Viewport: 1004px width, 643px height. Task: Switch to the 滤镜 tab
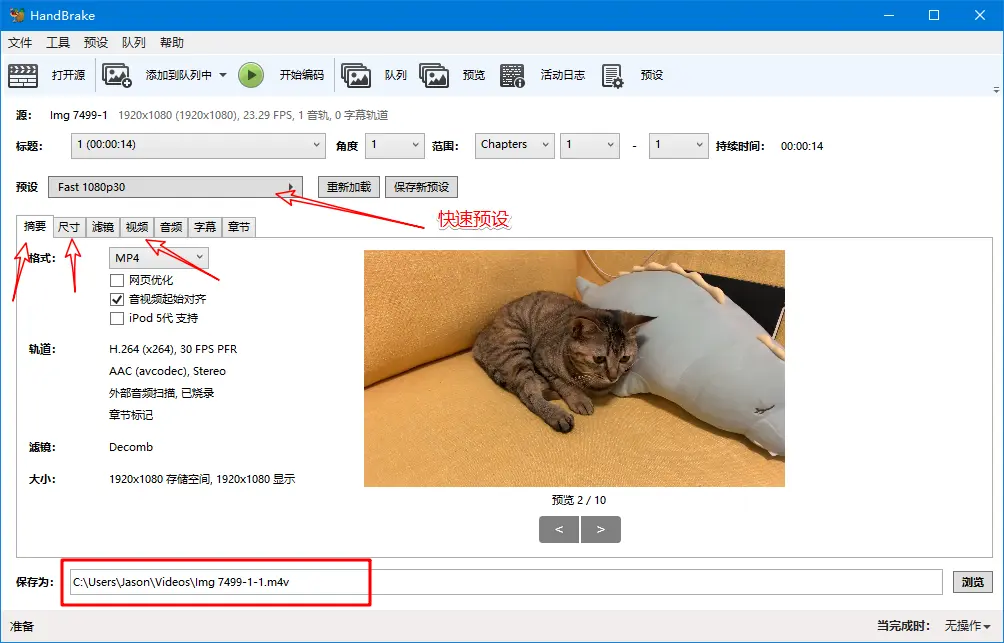(x=103, y=227)
